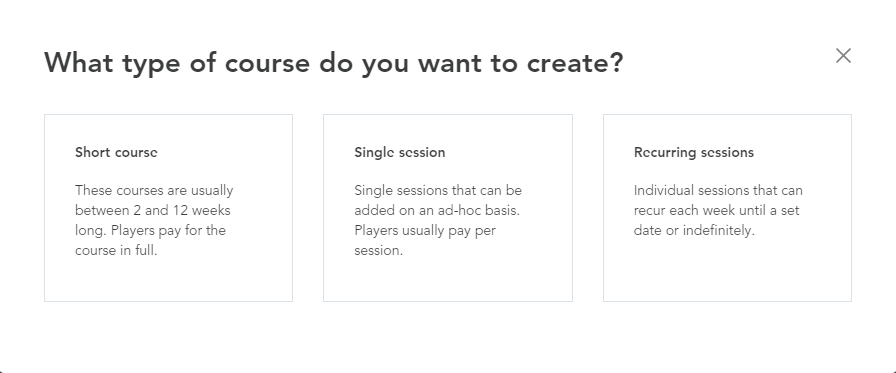Click 'between 2 and 12 weeks' text

pyautogui.click(x=153, y=210)
